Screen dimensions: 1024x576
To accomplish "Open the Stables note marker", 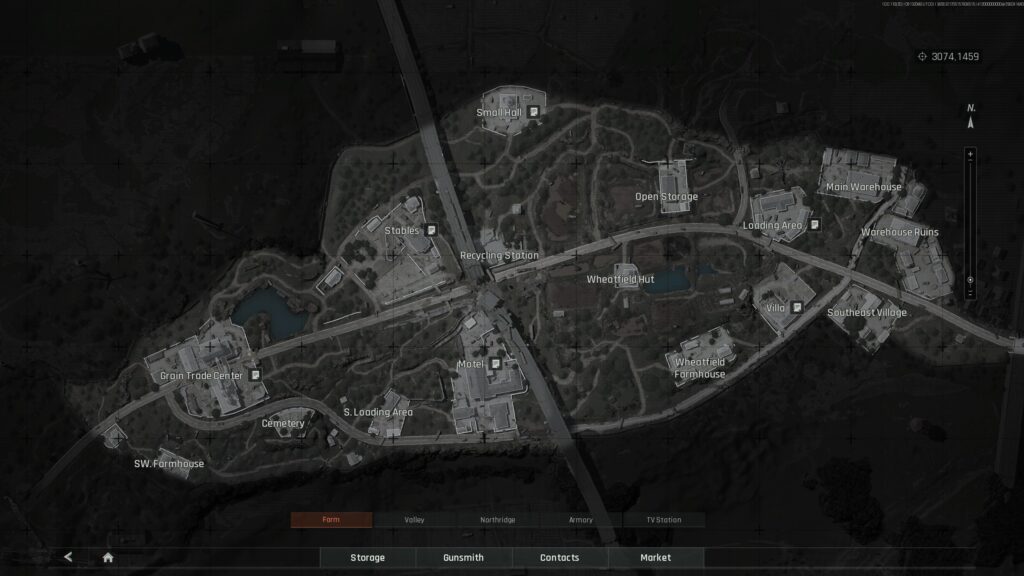I will click(431, 230).
